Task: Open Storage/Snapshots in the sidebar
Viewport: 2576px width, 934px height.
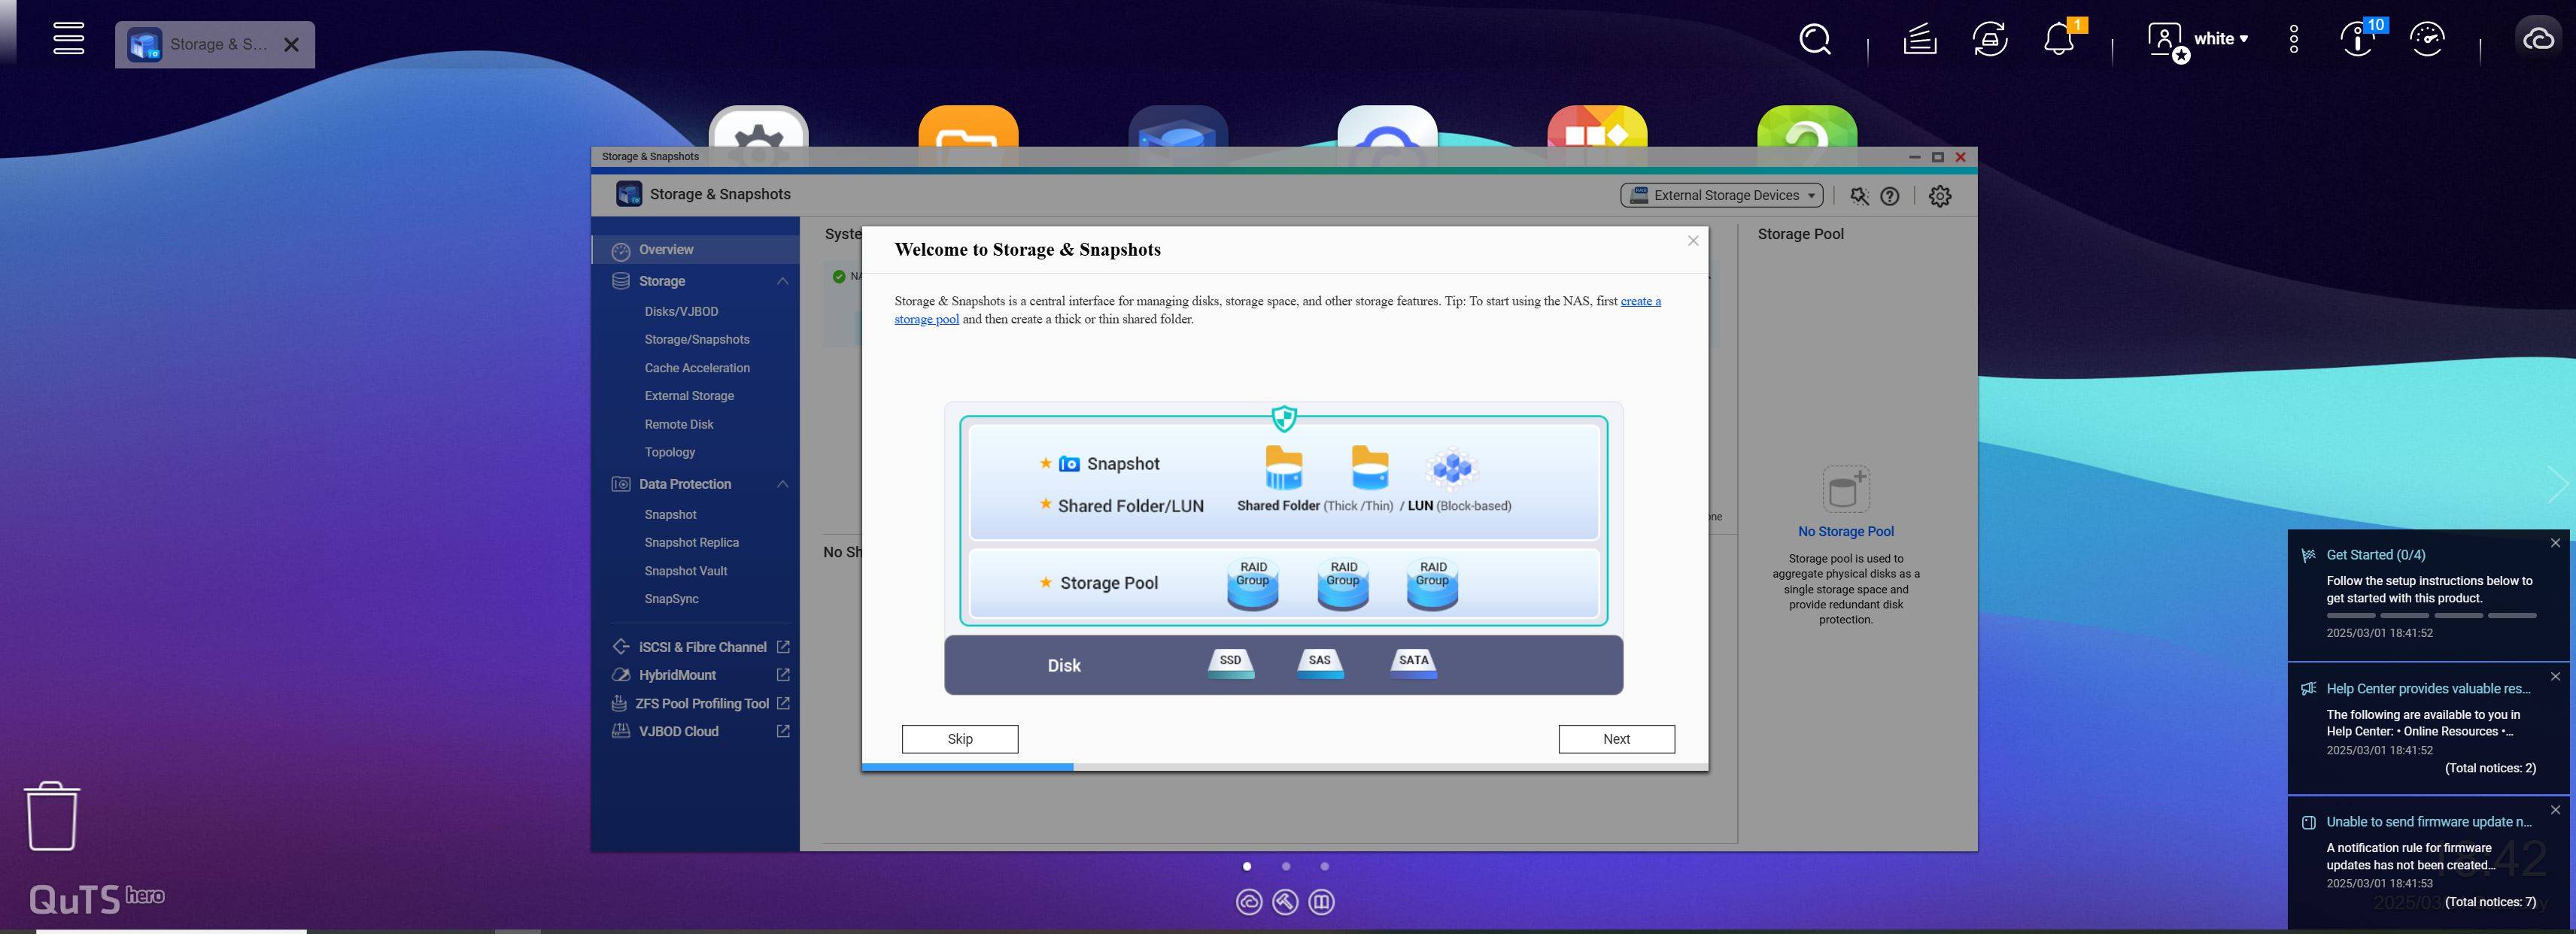Action: tap(697, 340)
